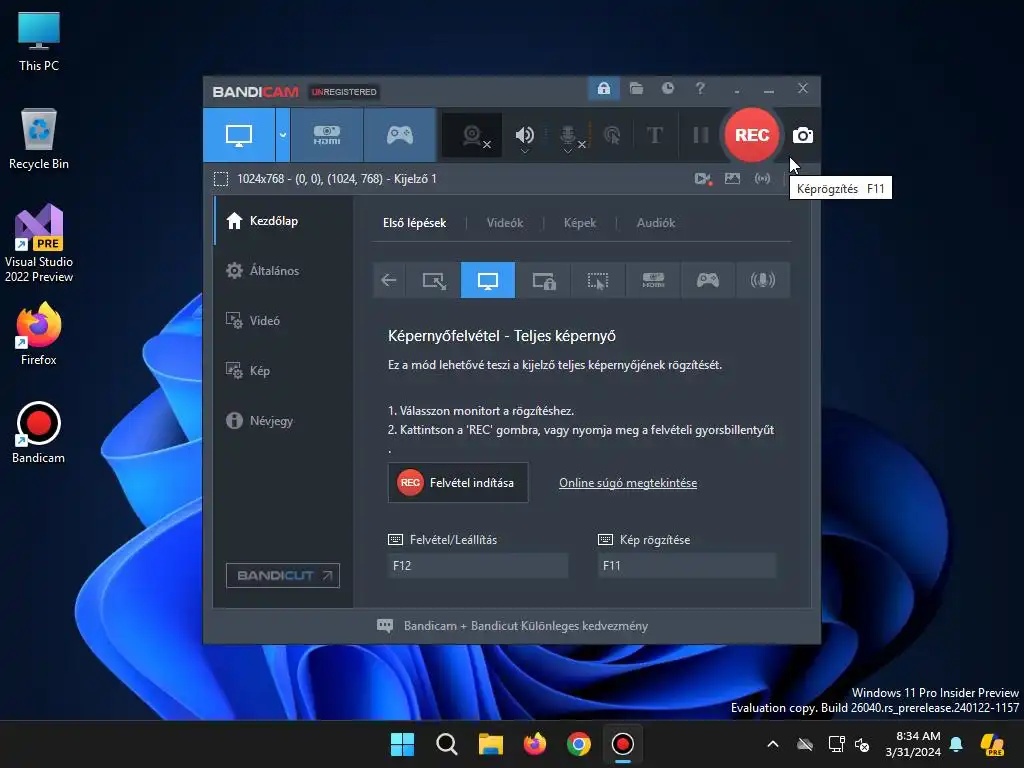Screen dimensions: 1024x768
Task: Click the broadcast signal status icon
Action: [x=762, y=179]
